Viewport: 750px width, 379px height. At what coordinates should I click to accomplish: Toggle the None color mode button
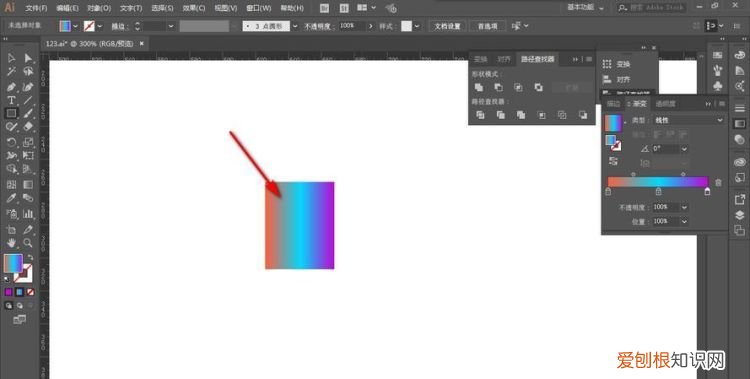(30, 291)
